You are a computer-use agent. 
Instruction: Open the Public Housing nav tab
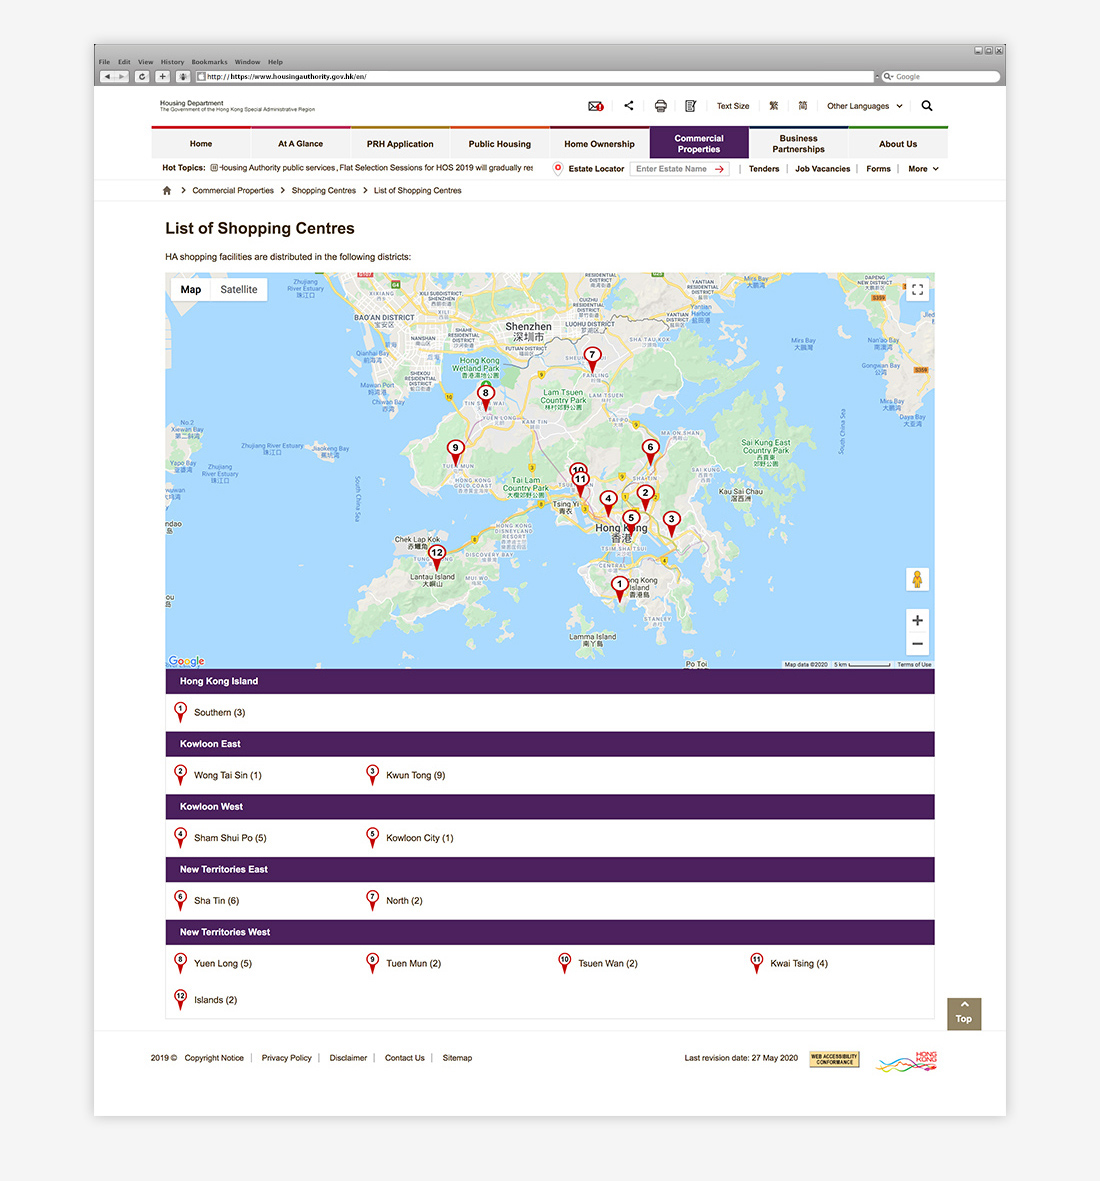pyautogui.click(x=500, y=144)
